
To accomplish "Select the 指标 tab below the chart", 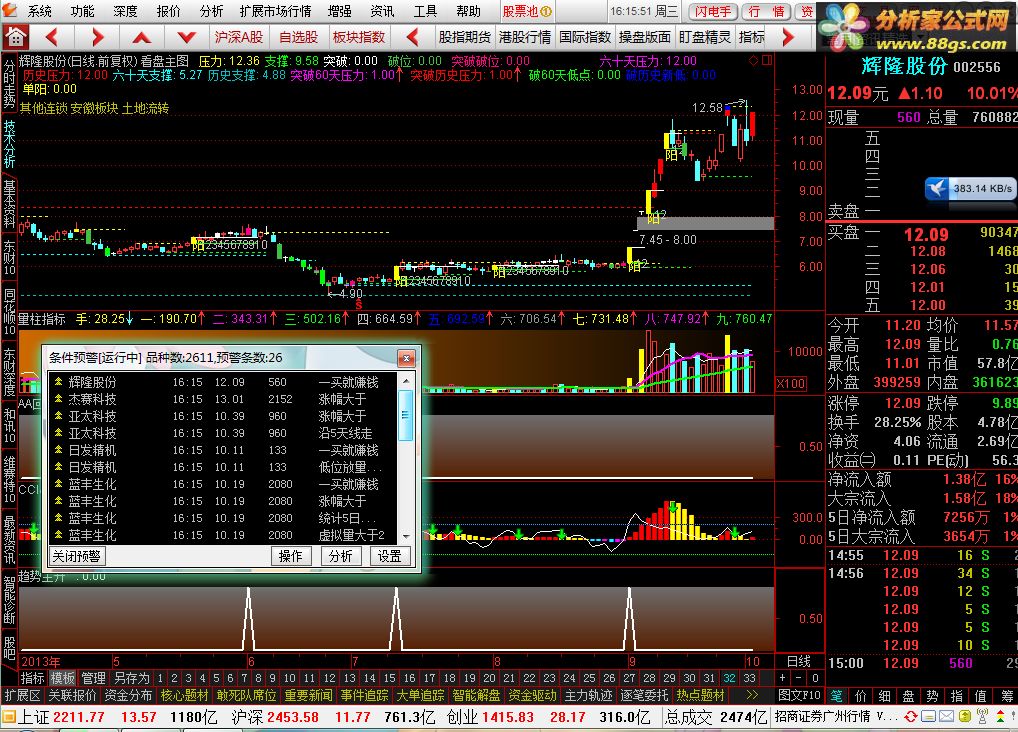I will [32, 678].
